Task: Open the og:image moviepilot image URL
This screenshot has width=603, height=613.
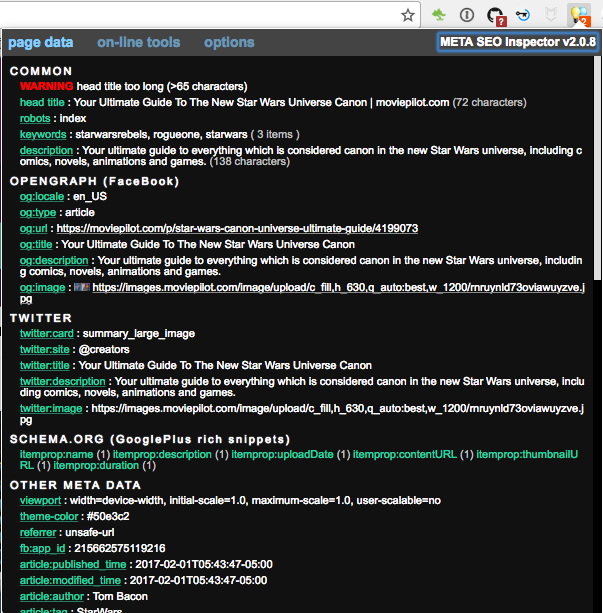Action: click(339, 288)
